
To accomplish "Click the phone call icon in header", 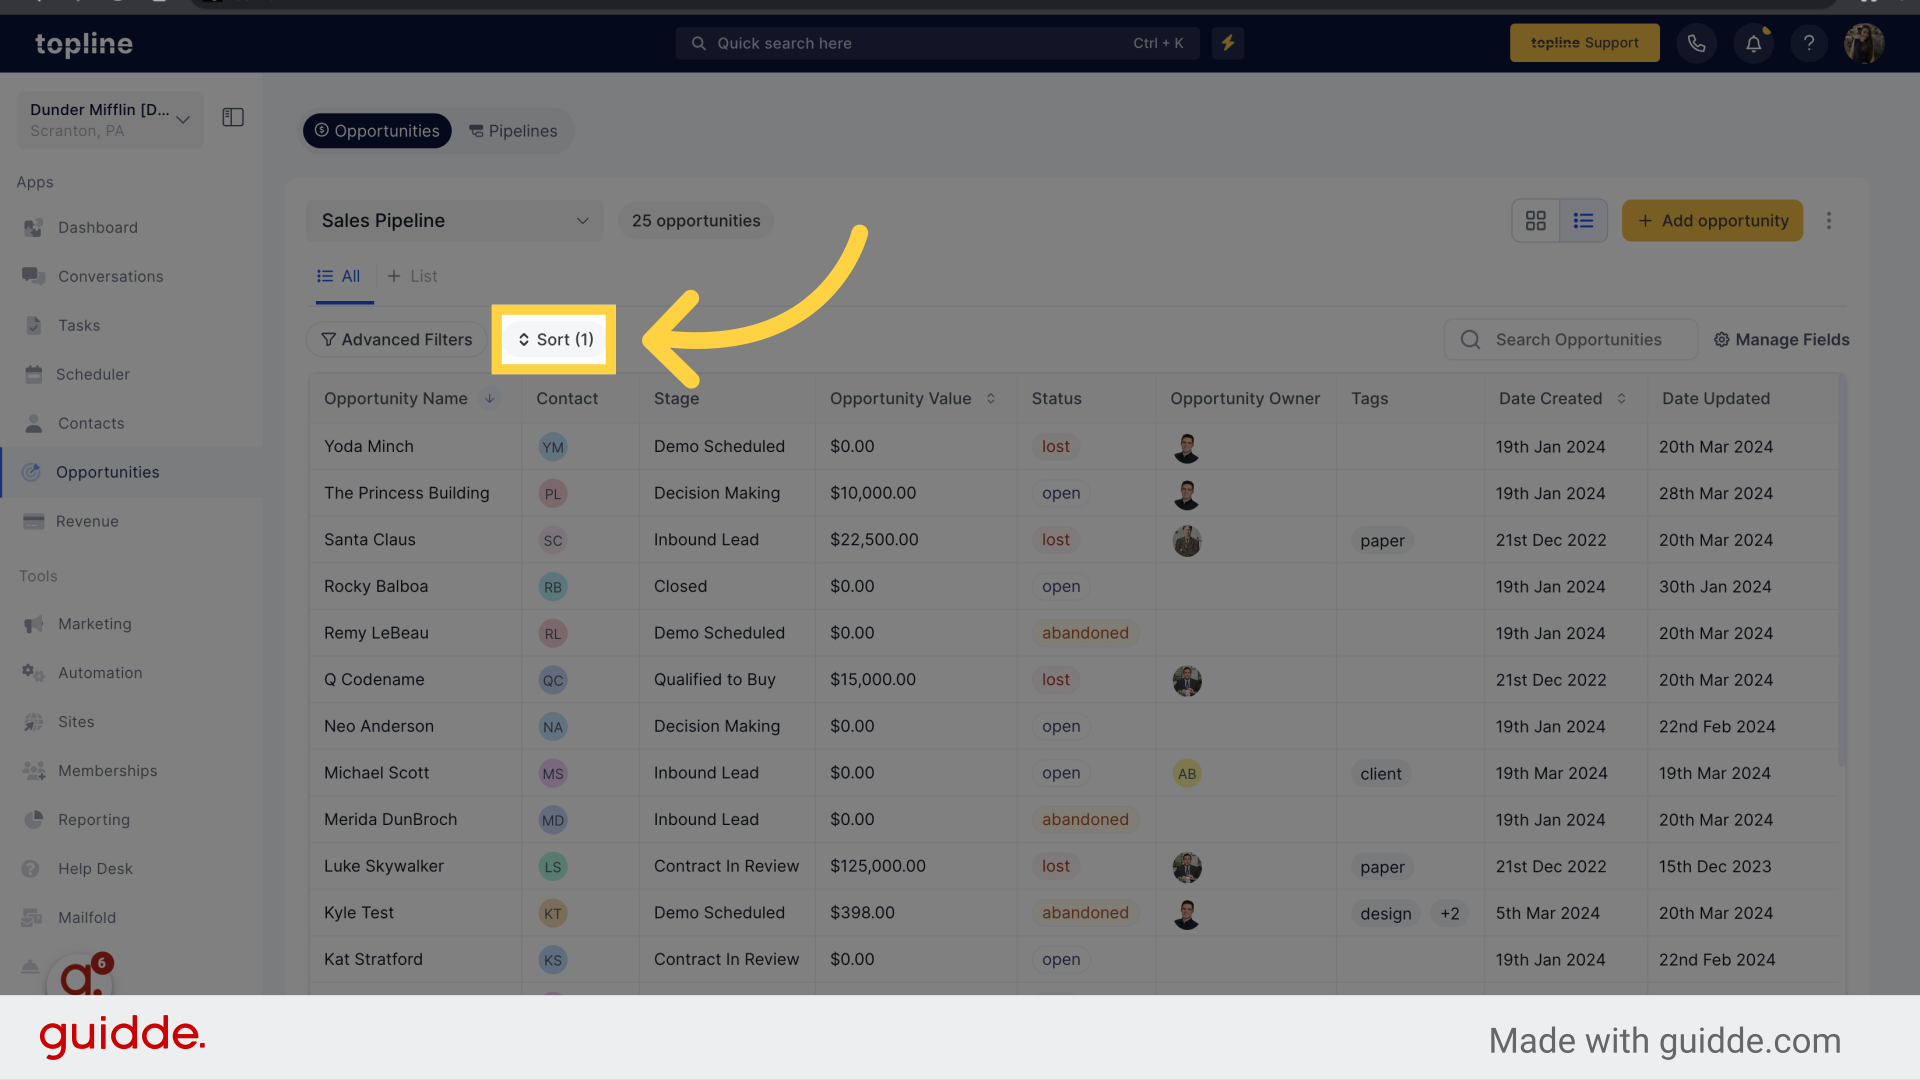I will [x=1697, y=44].
